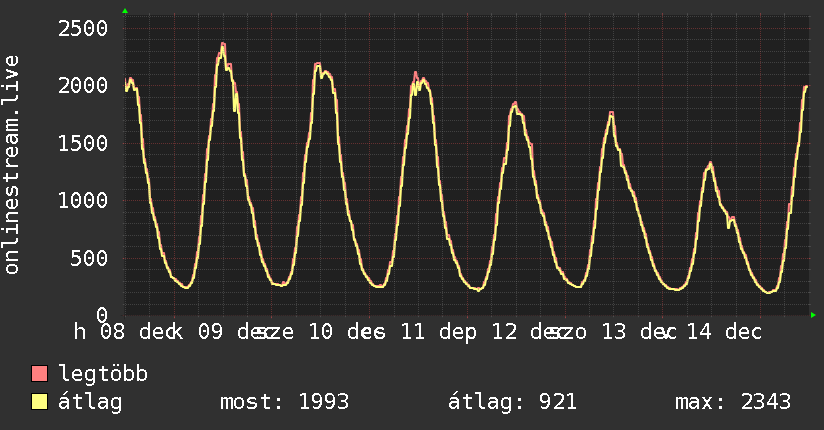Viewport: 824px width, 430px height.
Task: Select the átlag legend label beside yellow swatch
Action: click(91, 402)
